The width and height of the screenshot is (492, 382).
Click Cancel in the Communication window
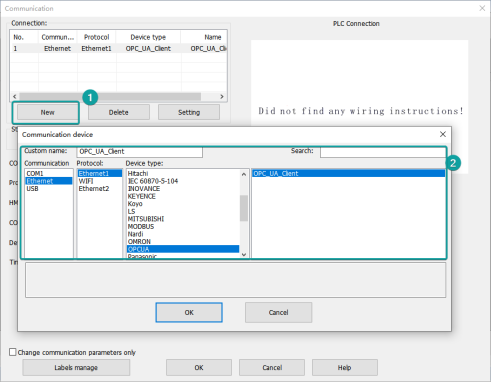[x=272, y=367]
